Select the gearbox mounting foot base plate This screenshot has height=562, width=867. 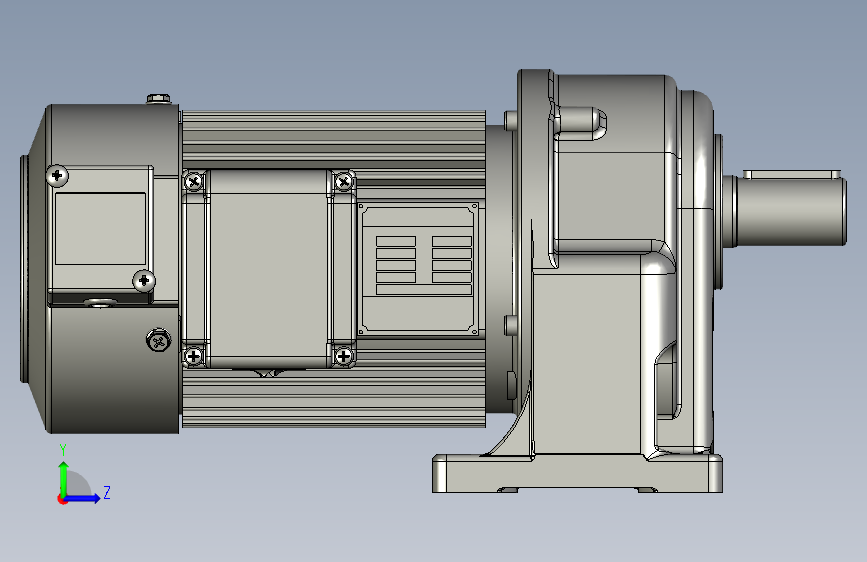click(x=577, y=473)
